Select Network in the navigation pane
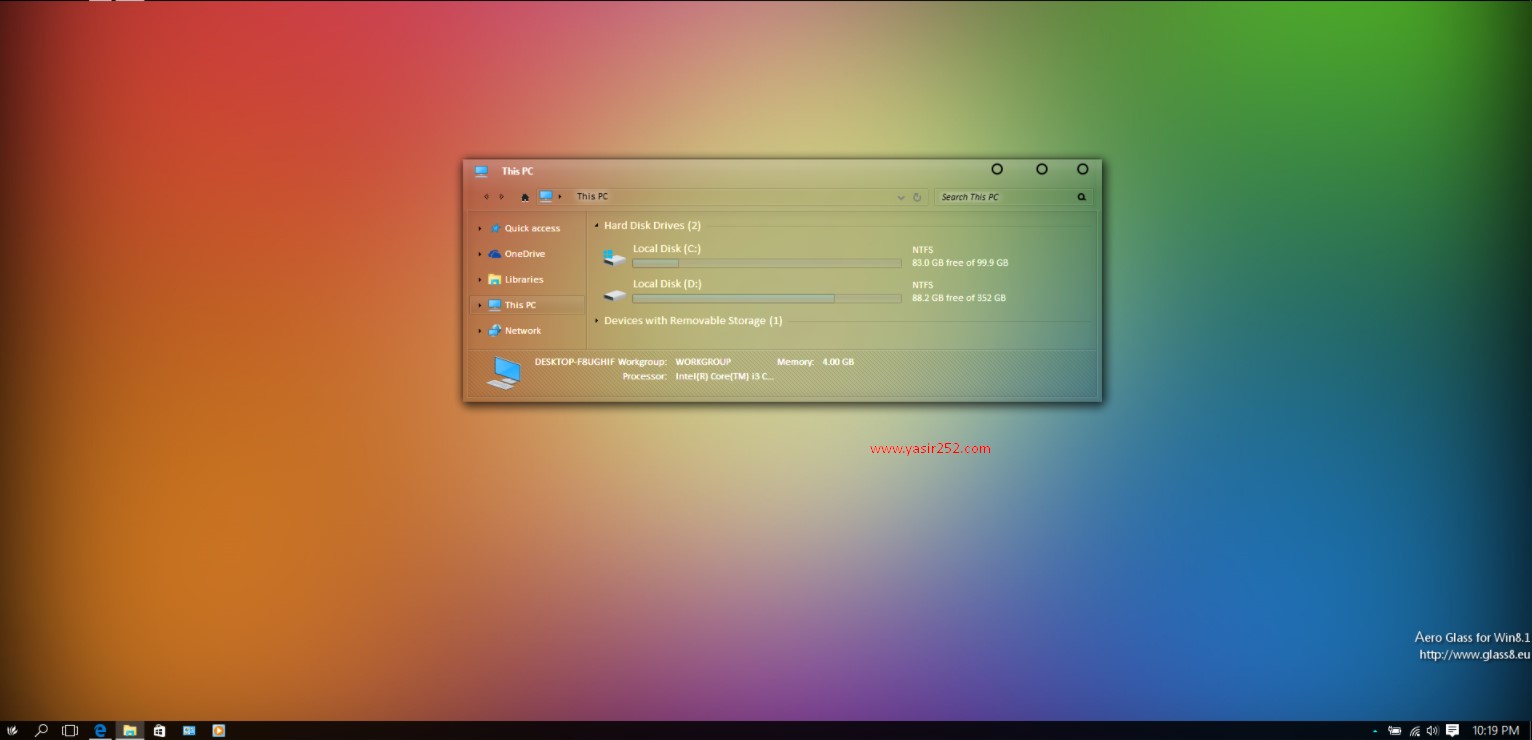The image size is (1532, 740). pos(522,331)
